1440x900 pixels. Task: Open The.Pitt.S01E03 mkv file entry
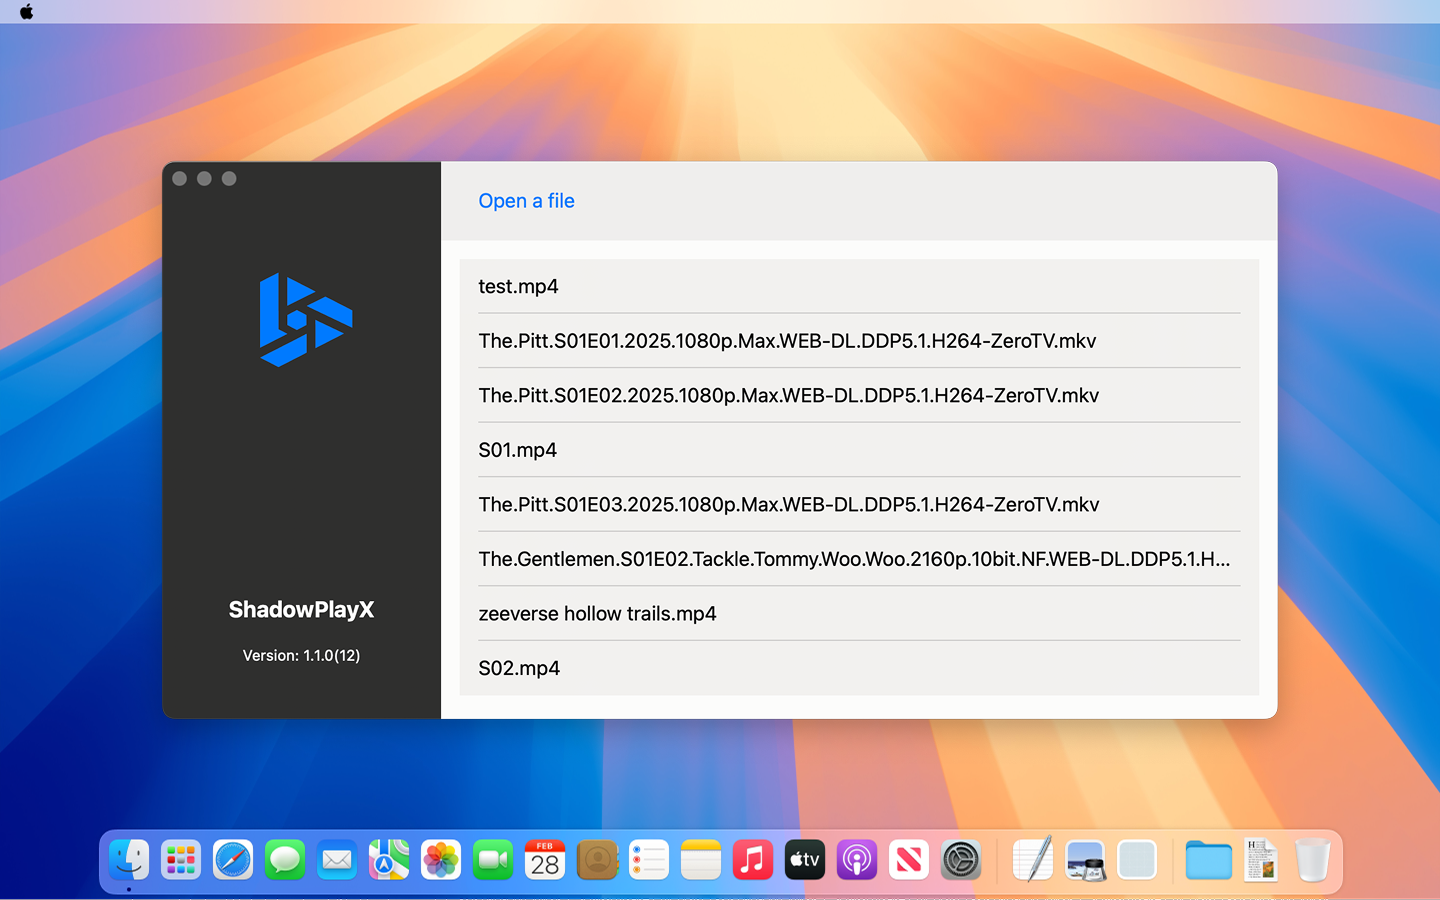point(859,505)
